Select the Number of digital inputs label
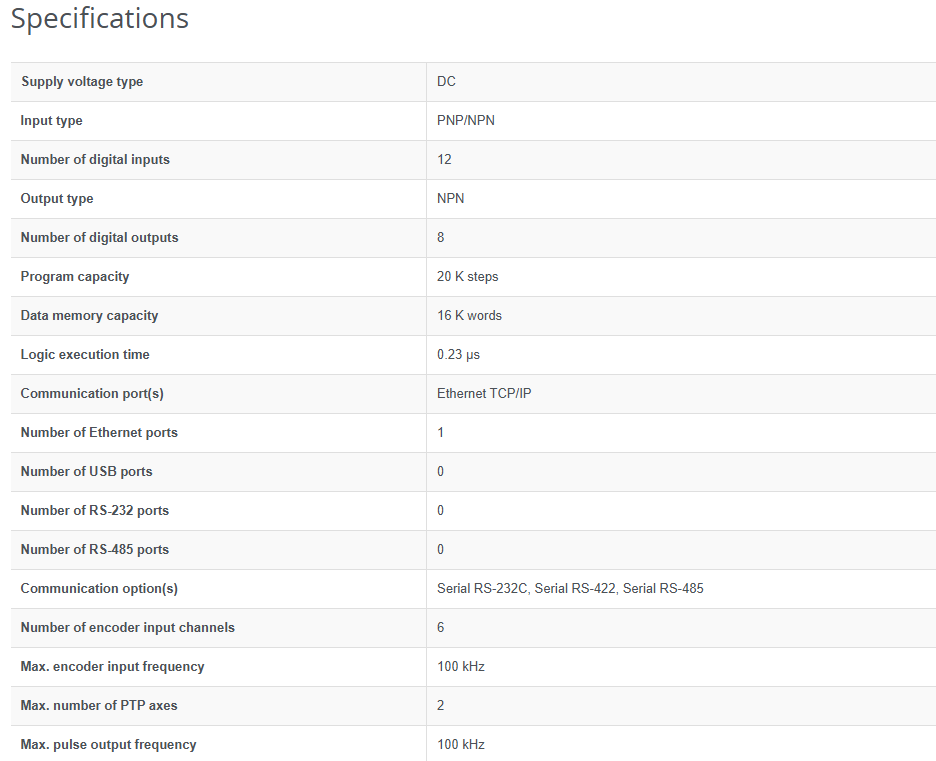This screenshot has height=761, width=936. click(x=95, y=160)
